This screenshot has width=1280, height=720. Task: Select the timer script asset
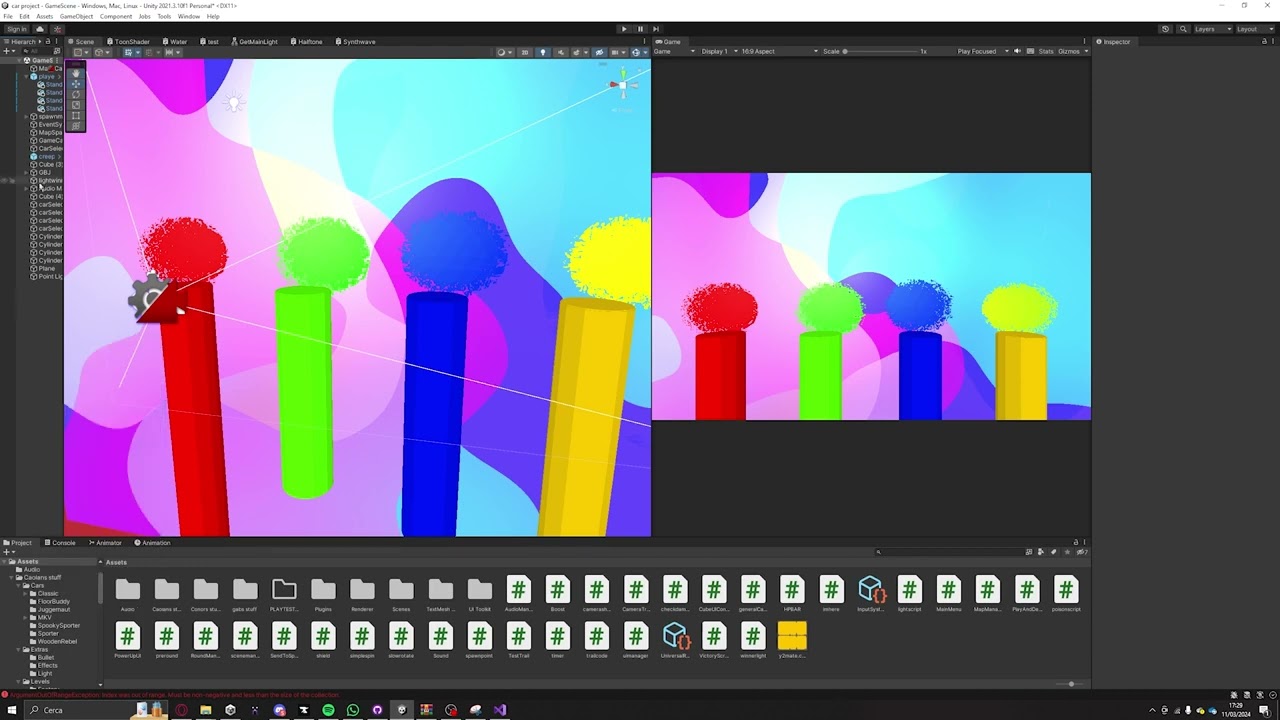[557, 640]
